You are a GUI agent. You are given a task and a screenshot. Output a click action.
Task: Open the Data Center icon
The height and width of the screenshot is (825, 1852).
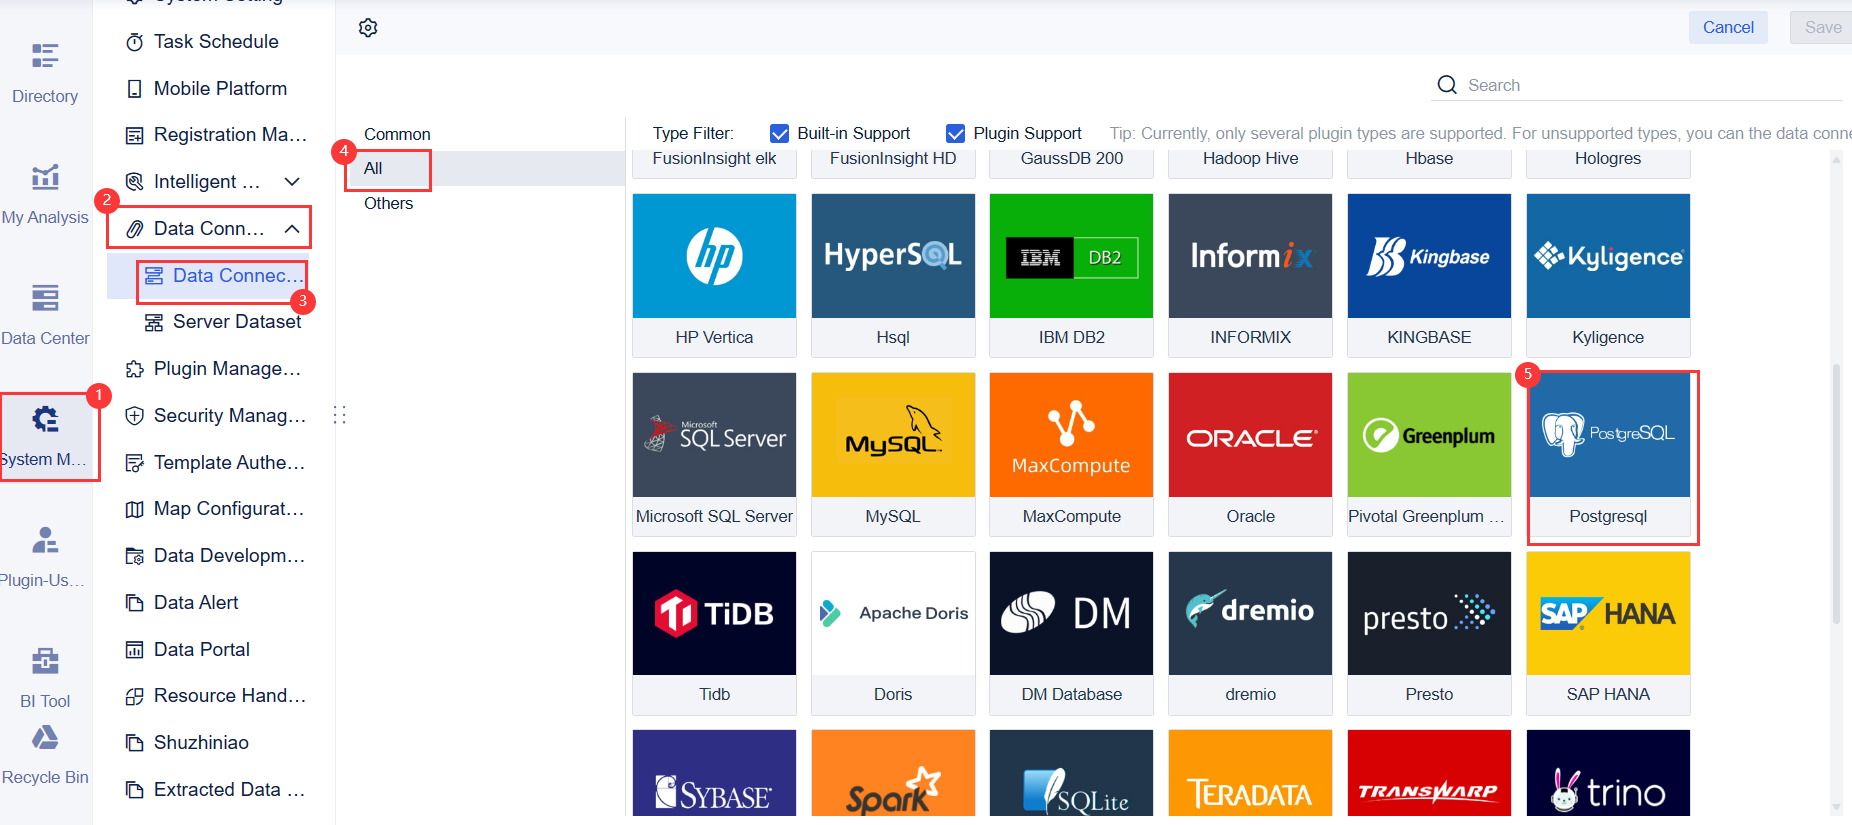click(x=45, y=298)
